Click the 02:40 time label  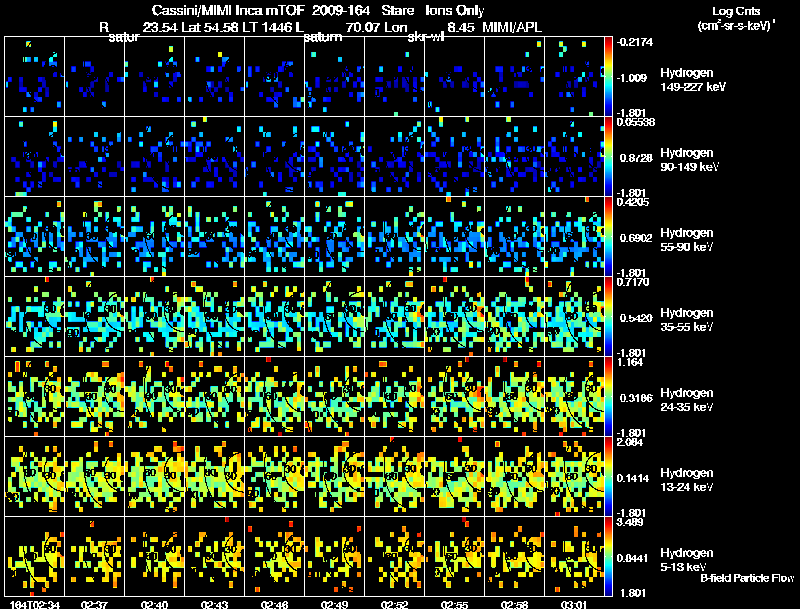click(155, 605)
